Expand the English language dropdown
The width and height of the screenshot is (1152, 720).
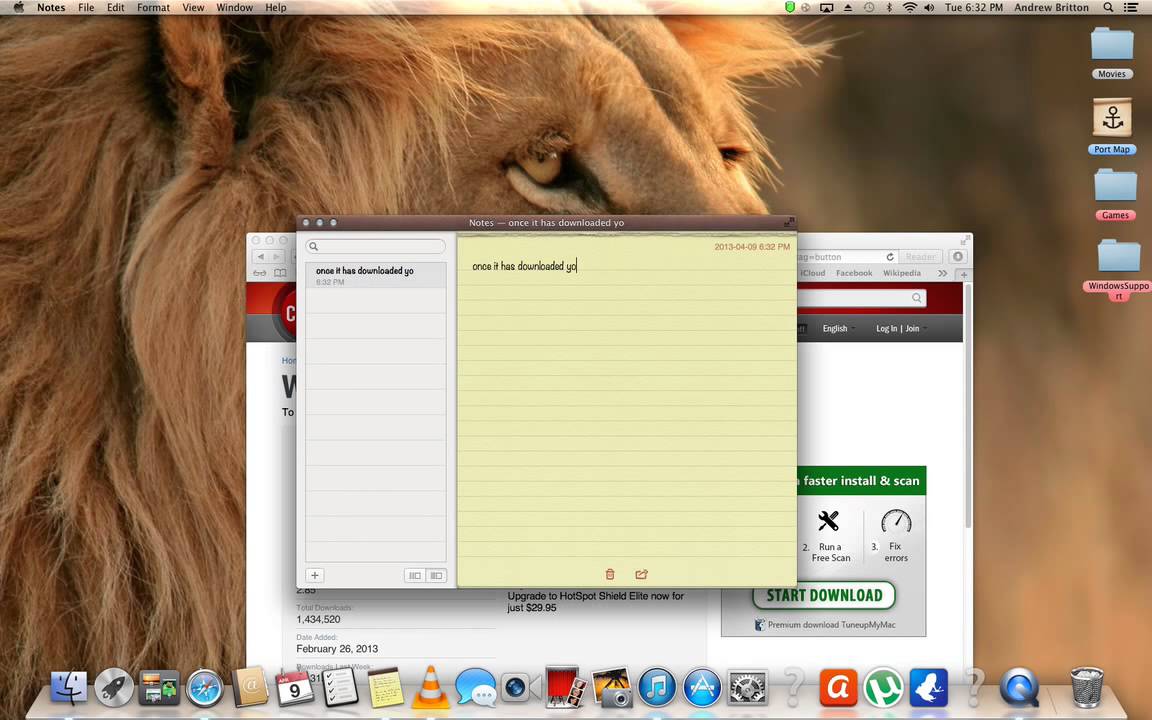[837, 328]
